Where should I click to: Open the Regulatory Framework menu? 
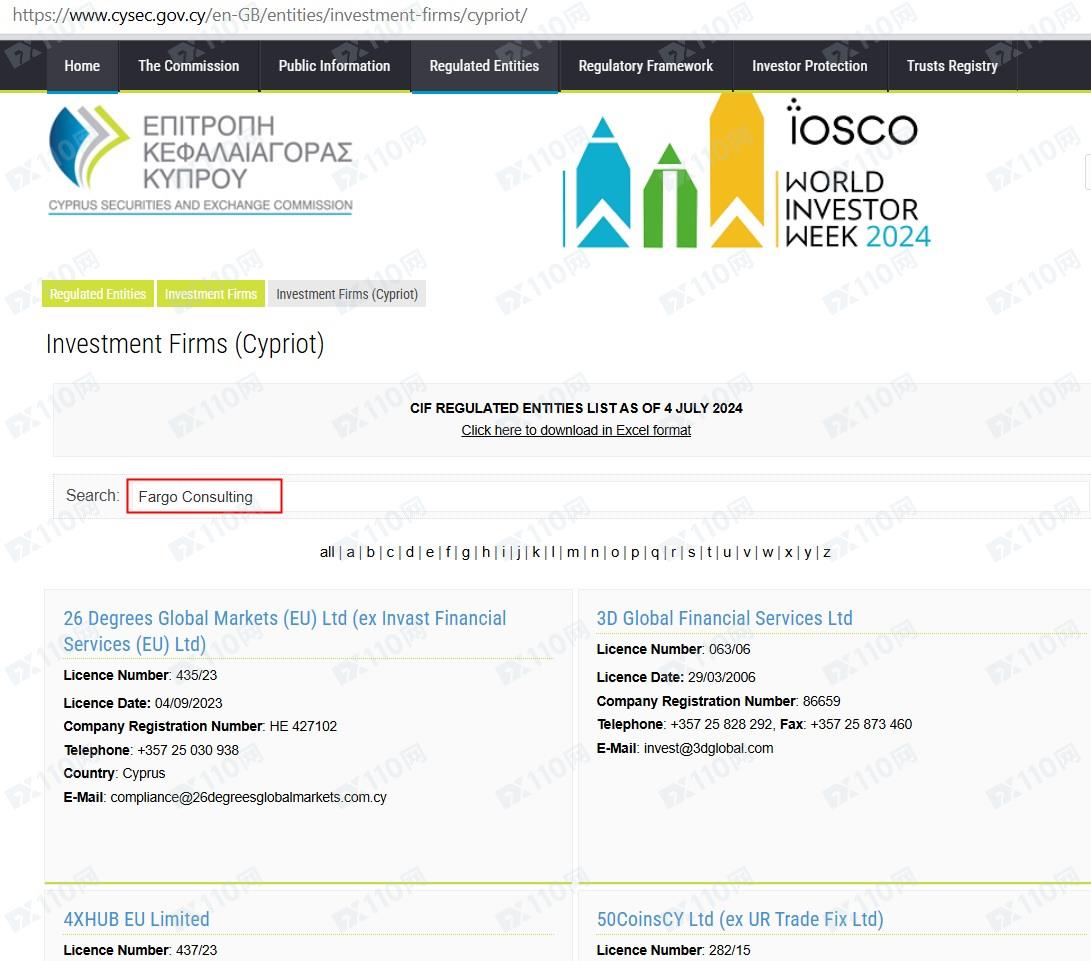click(646, 66)
